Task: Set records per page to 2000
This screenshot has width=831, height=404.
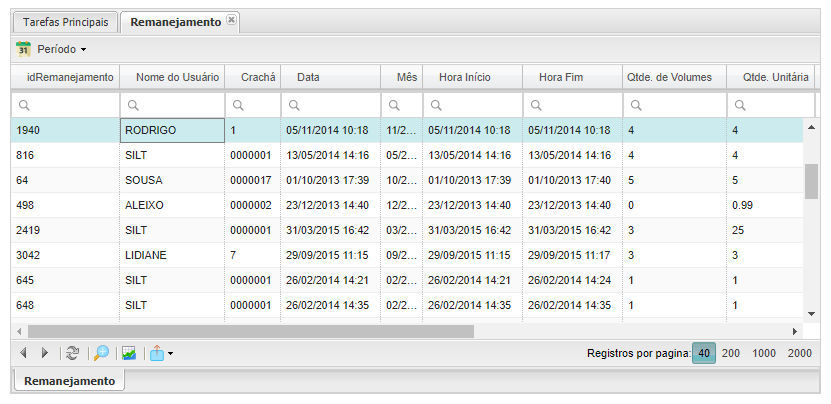Action: (x=800, y=353)
